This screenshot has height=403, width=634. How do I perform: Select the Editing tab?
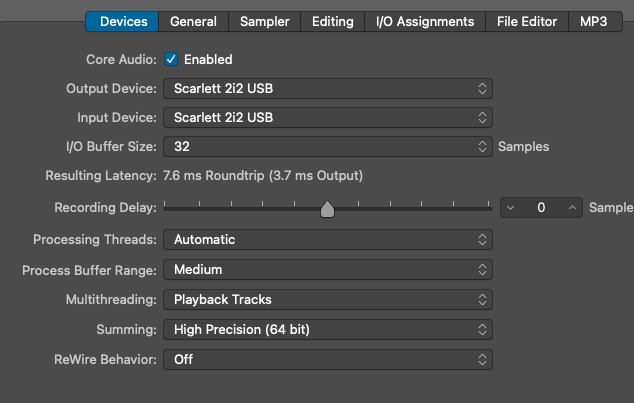coord(332,21)
